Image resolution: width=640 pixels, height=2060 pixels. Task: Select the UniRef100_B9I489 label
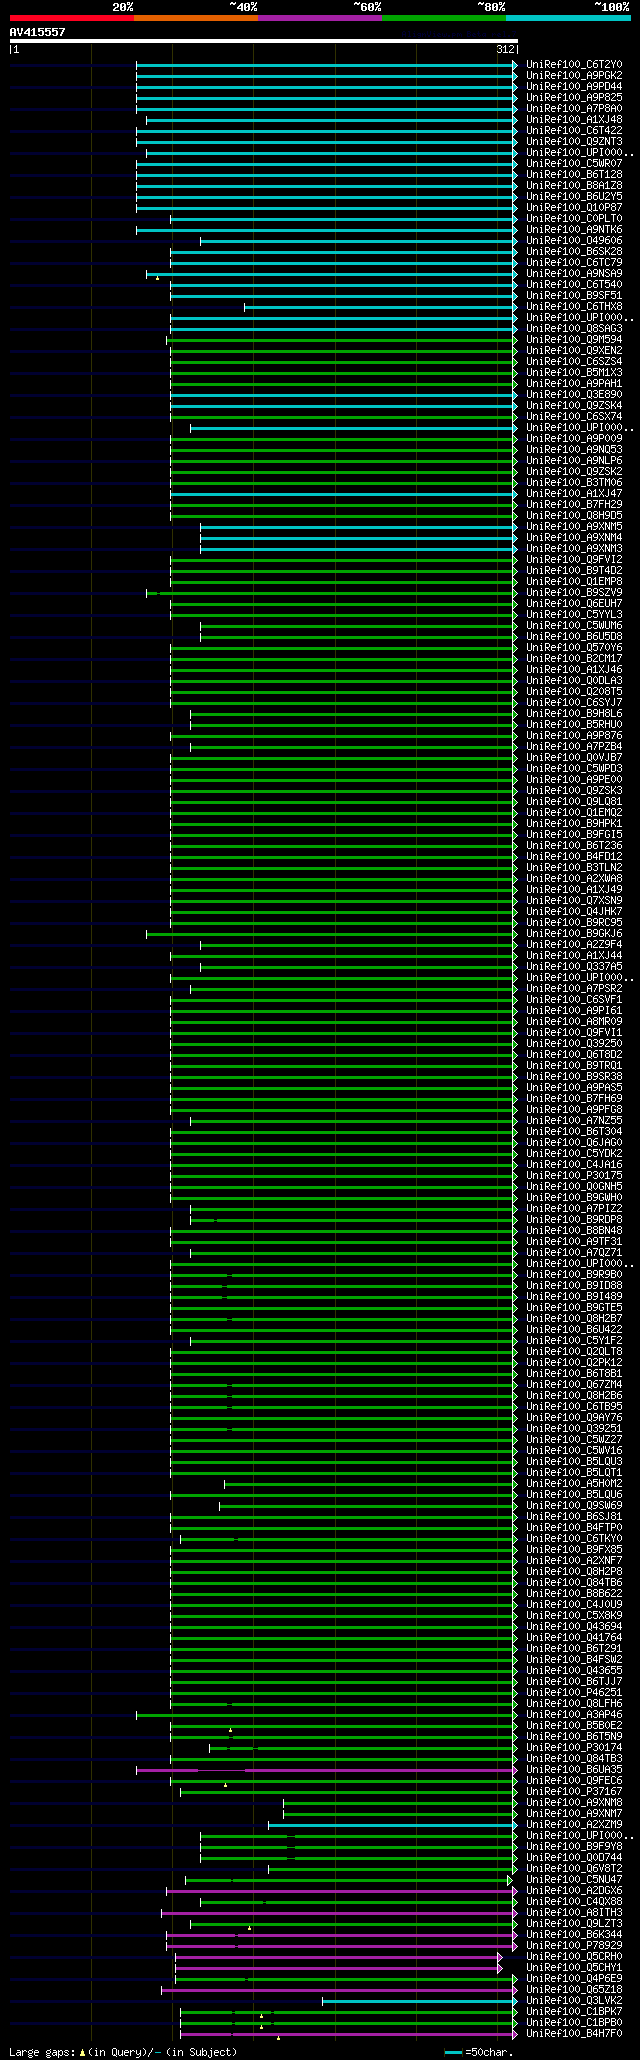(574, 1297)
